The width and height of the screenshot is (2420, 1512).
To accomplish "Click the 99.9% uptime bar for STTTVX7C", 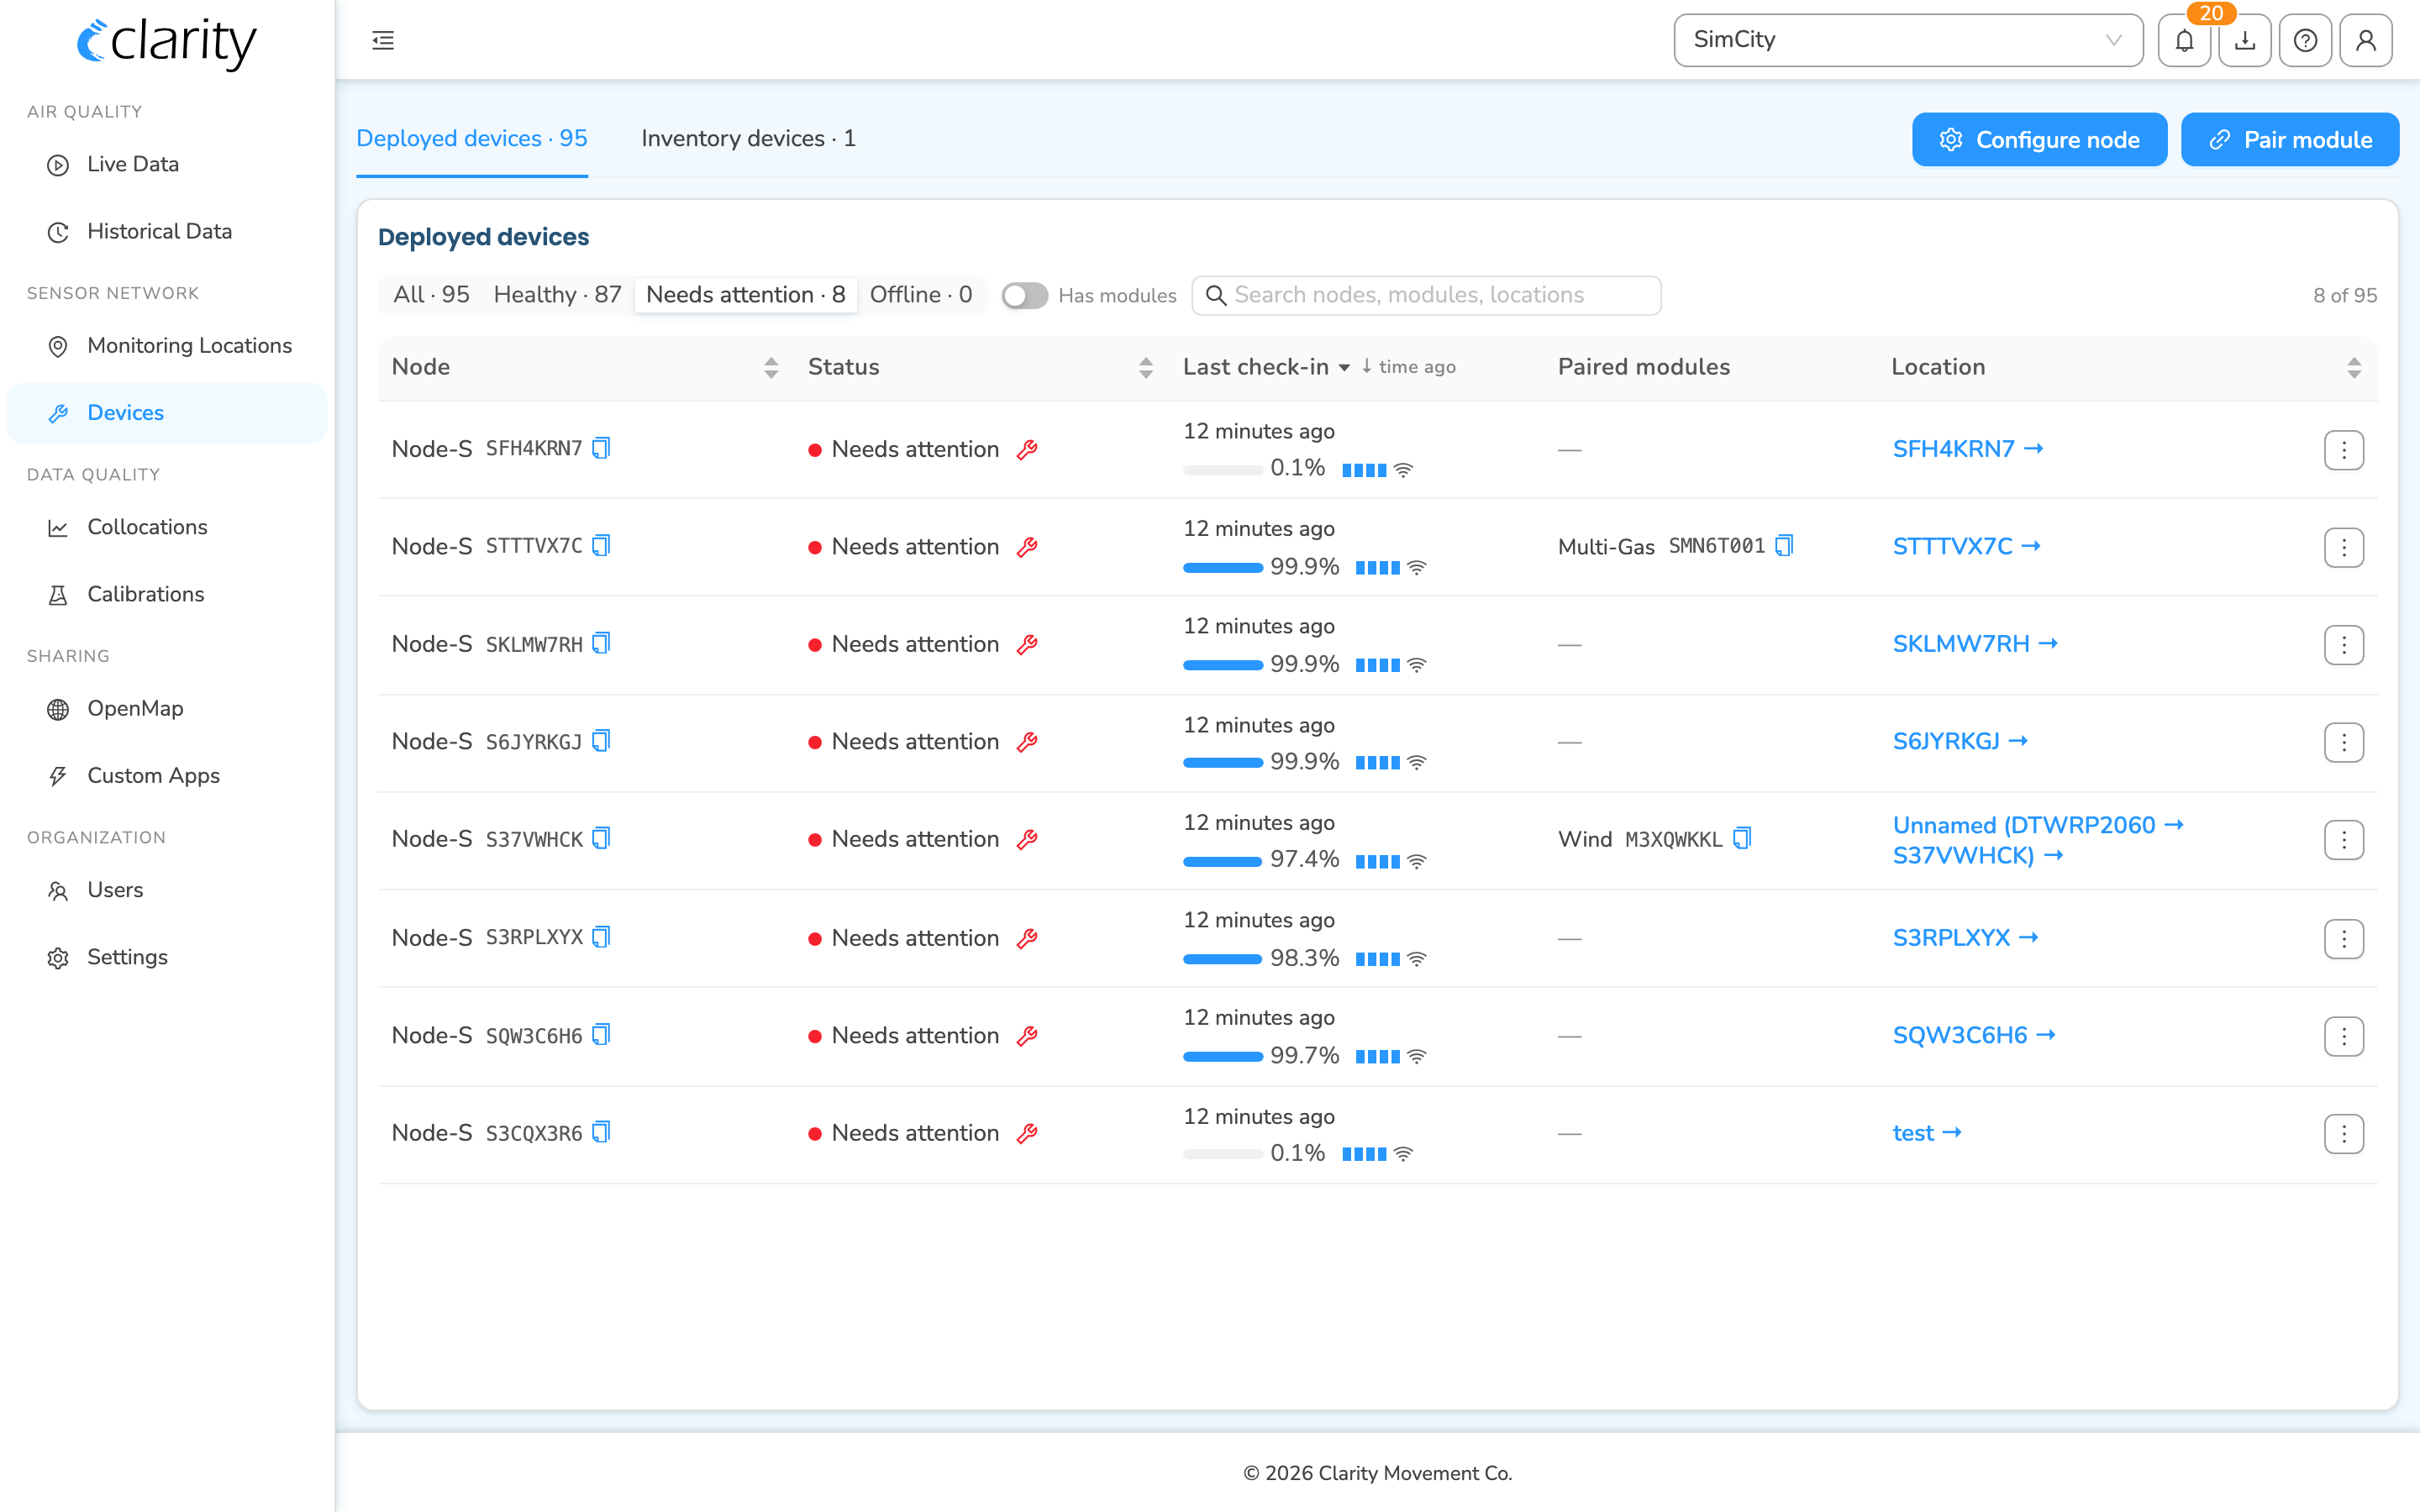I will 1222,568.
